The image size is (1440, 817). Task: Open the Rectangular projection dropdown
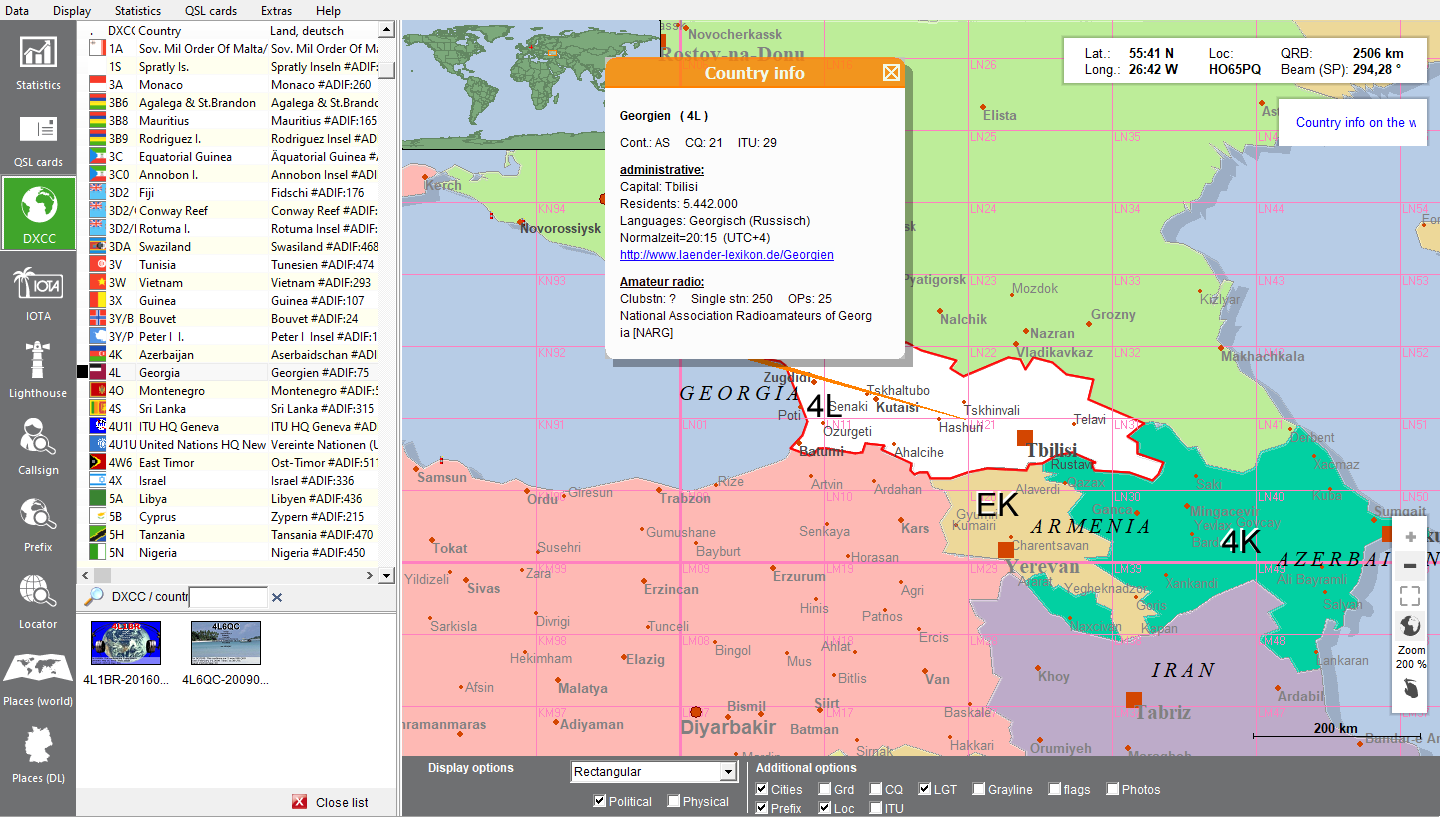727,771
